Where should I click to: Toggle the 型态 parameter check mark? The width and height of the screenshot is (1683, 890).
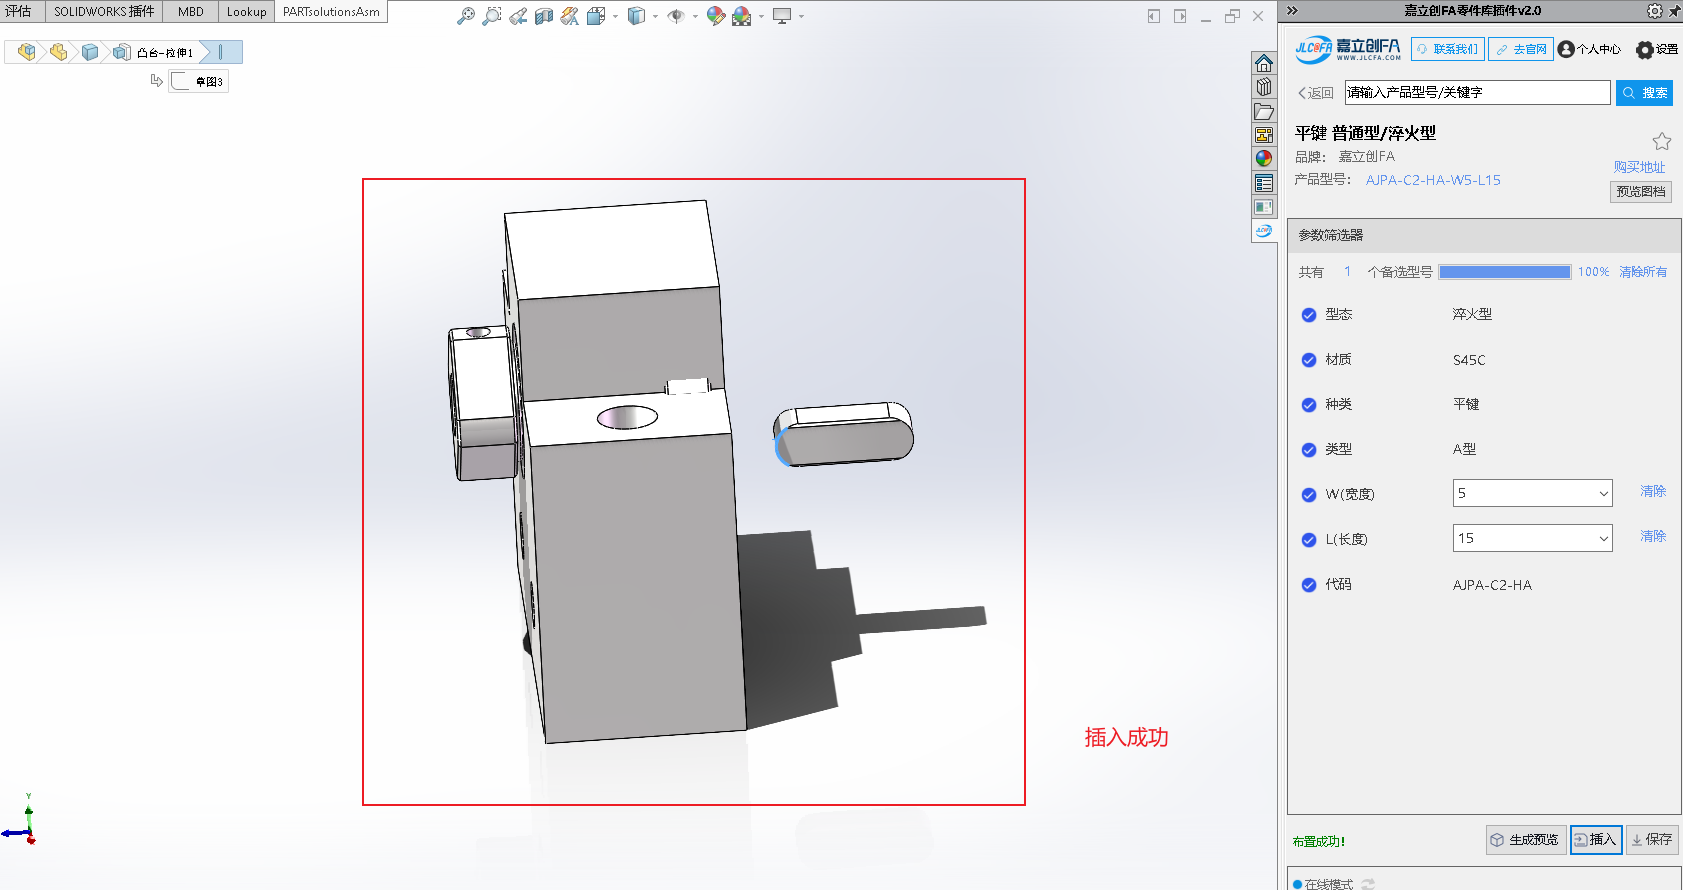(x=1308, y=315)
